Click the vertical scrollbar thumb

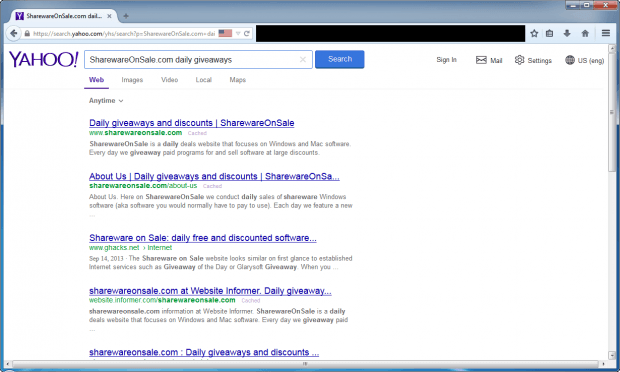(x=612, y=112)
